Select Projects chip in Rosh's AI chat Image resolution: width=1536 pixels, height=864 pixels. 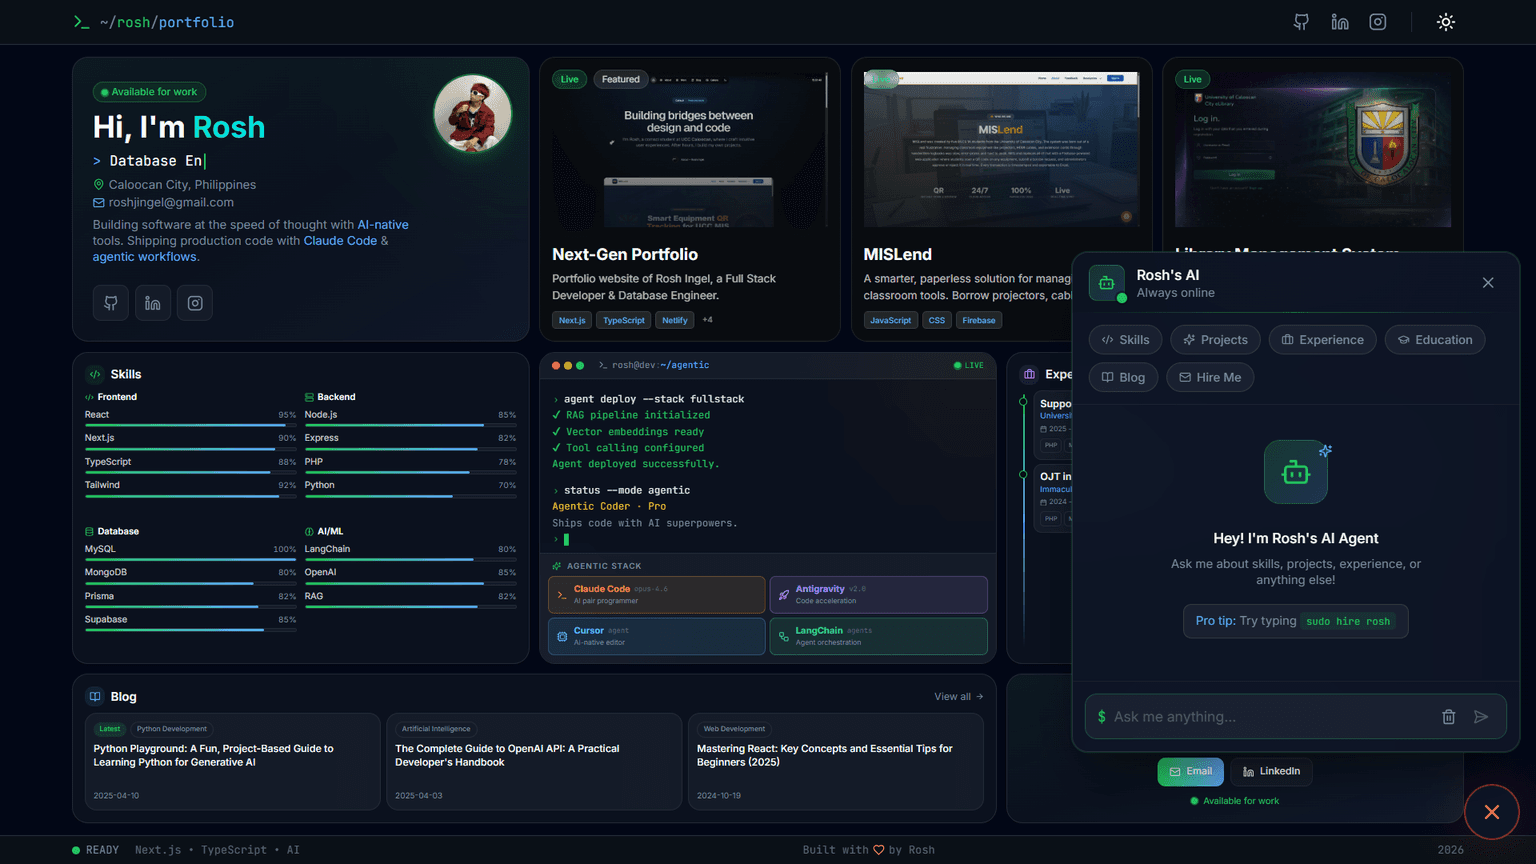tap(1216, 340)
